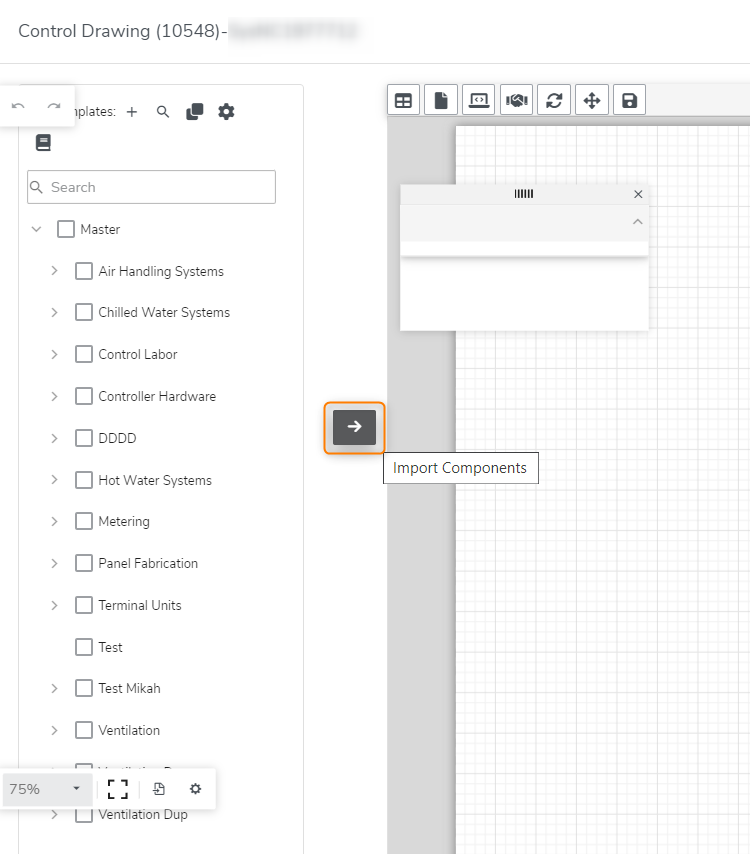Click the move arrows toolbar icon
750x854 pixels.
click(592, 100)
